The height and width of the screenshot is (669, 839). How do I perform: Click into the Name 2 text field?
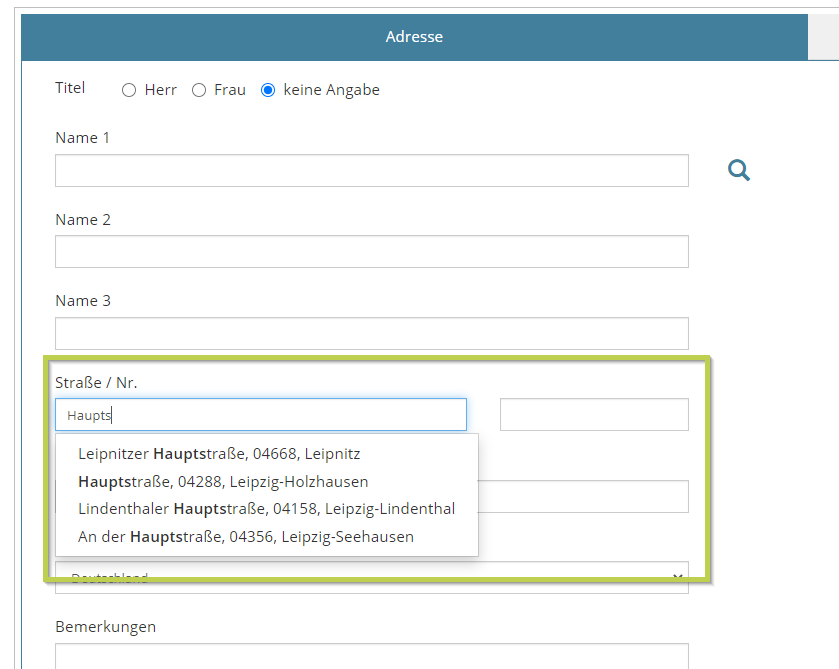point(371,252)
